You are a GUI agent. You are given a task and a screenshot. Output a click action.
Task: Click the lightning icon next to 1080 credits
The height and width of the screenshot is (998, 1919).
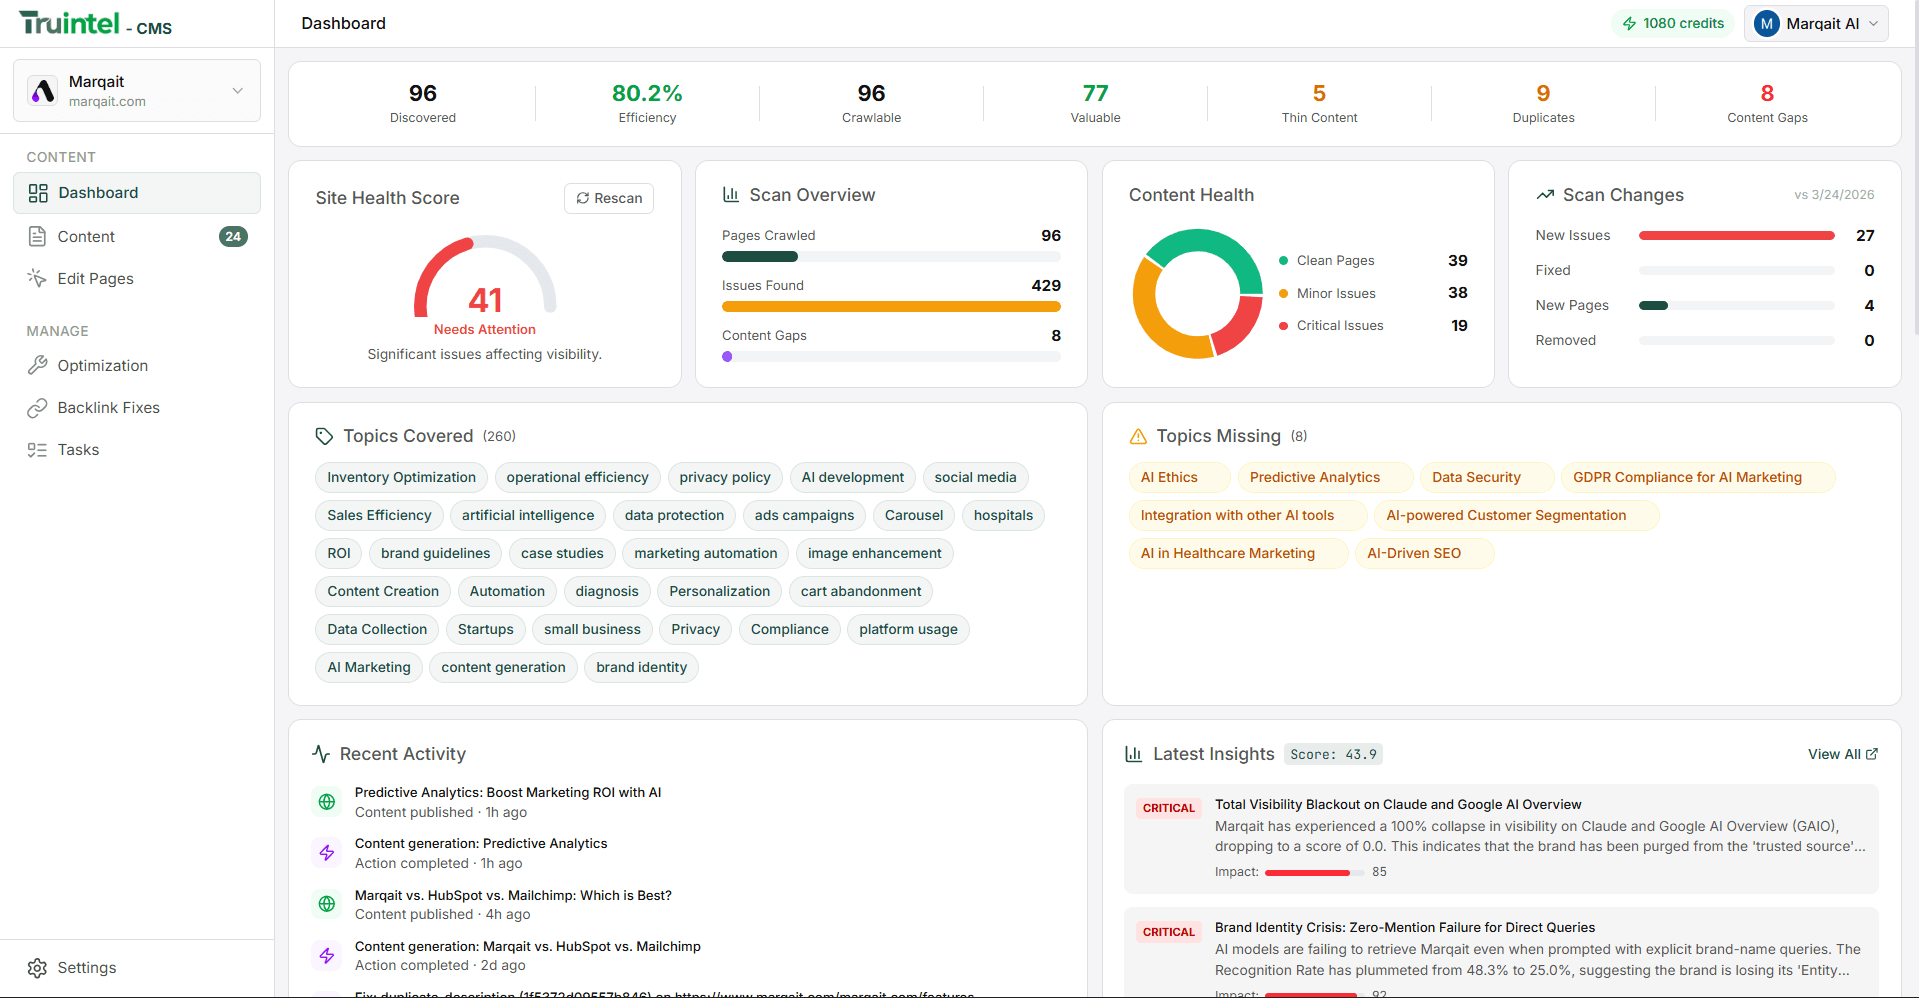pyautogui.click(x=1630, y=22)
